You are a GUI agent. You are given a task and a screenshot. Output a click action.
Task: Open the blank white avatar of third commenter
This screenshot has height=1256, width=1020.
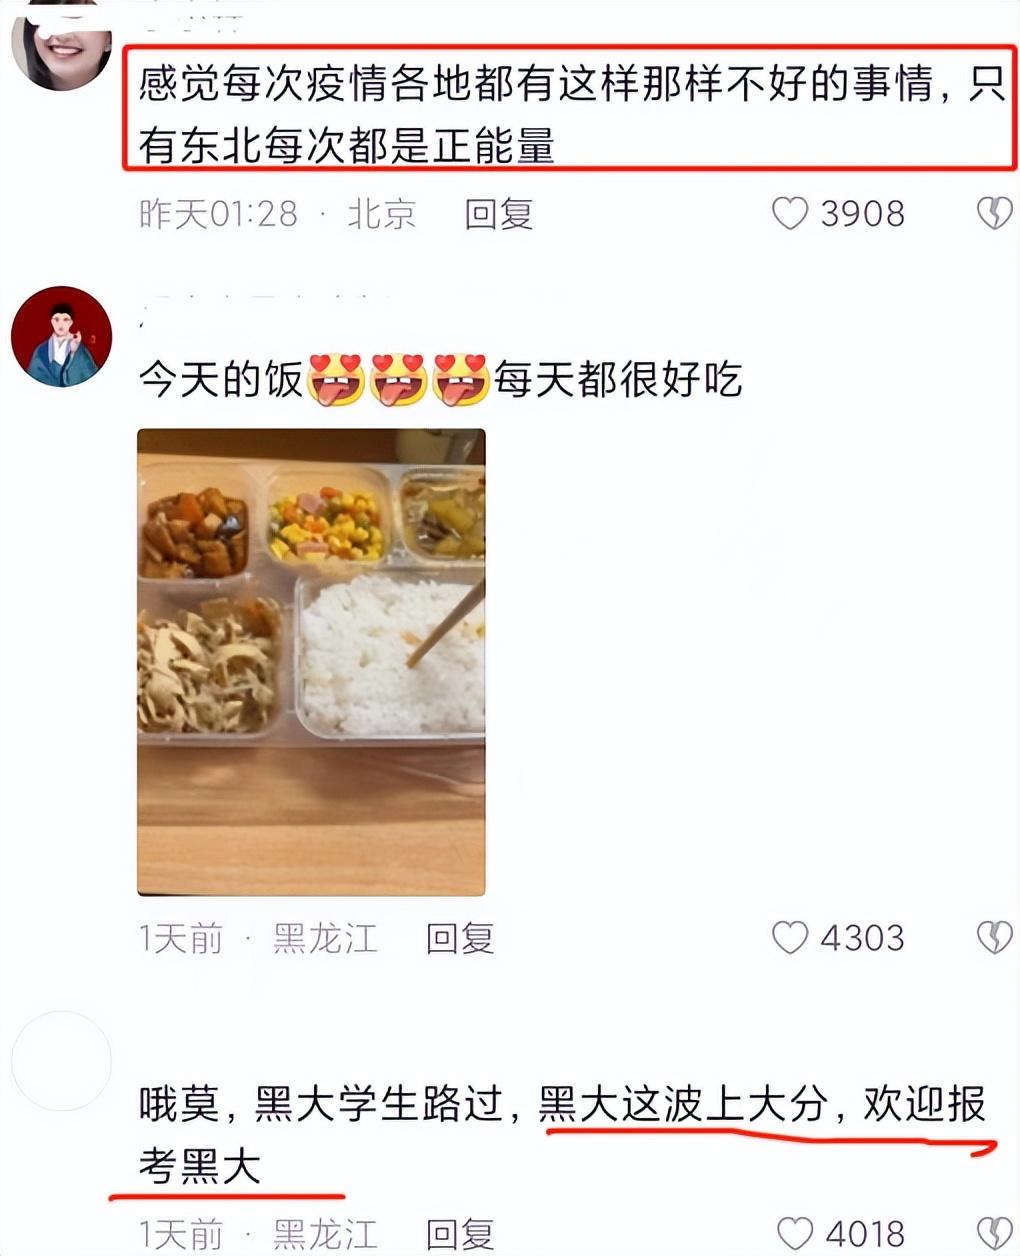pyautogui.click(x=61, y=1061)
